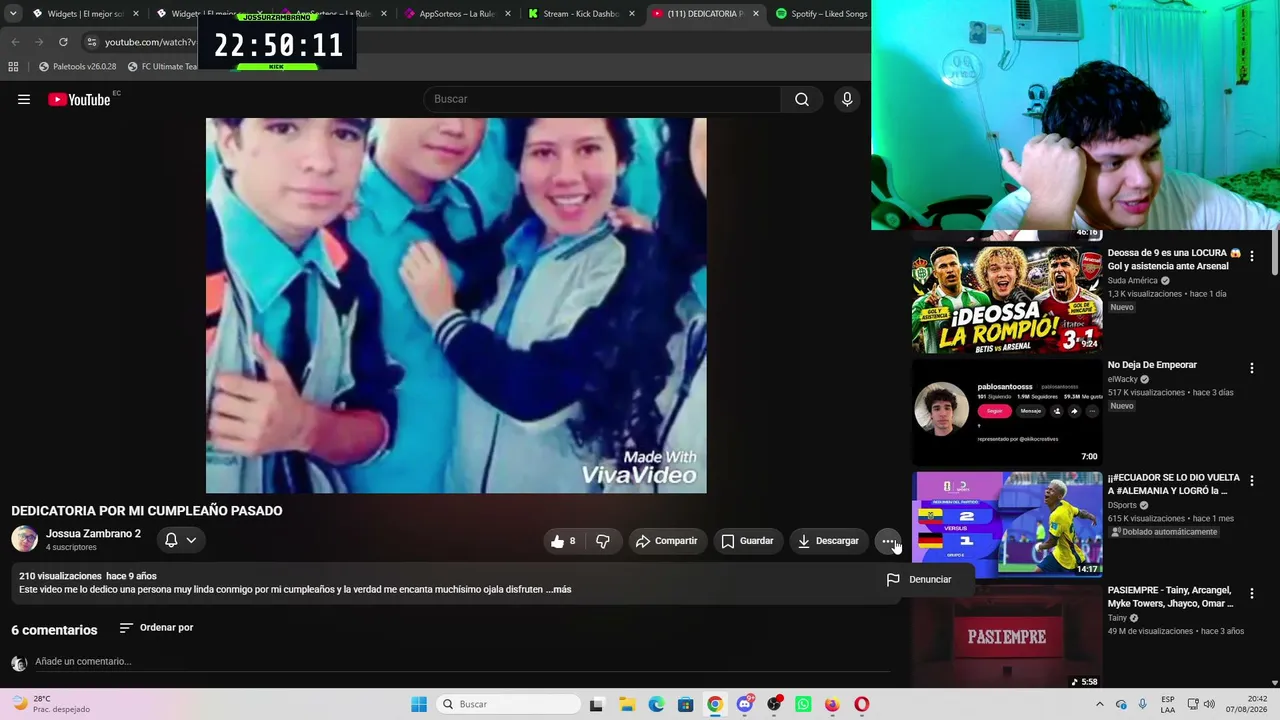
Task: Click the Añade un comentario field
Action: pyautogui.click(x=462, y=662)
